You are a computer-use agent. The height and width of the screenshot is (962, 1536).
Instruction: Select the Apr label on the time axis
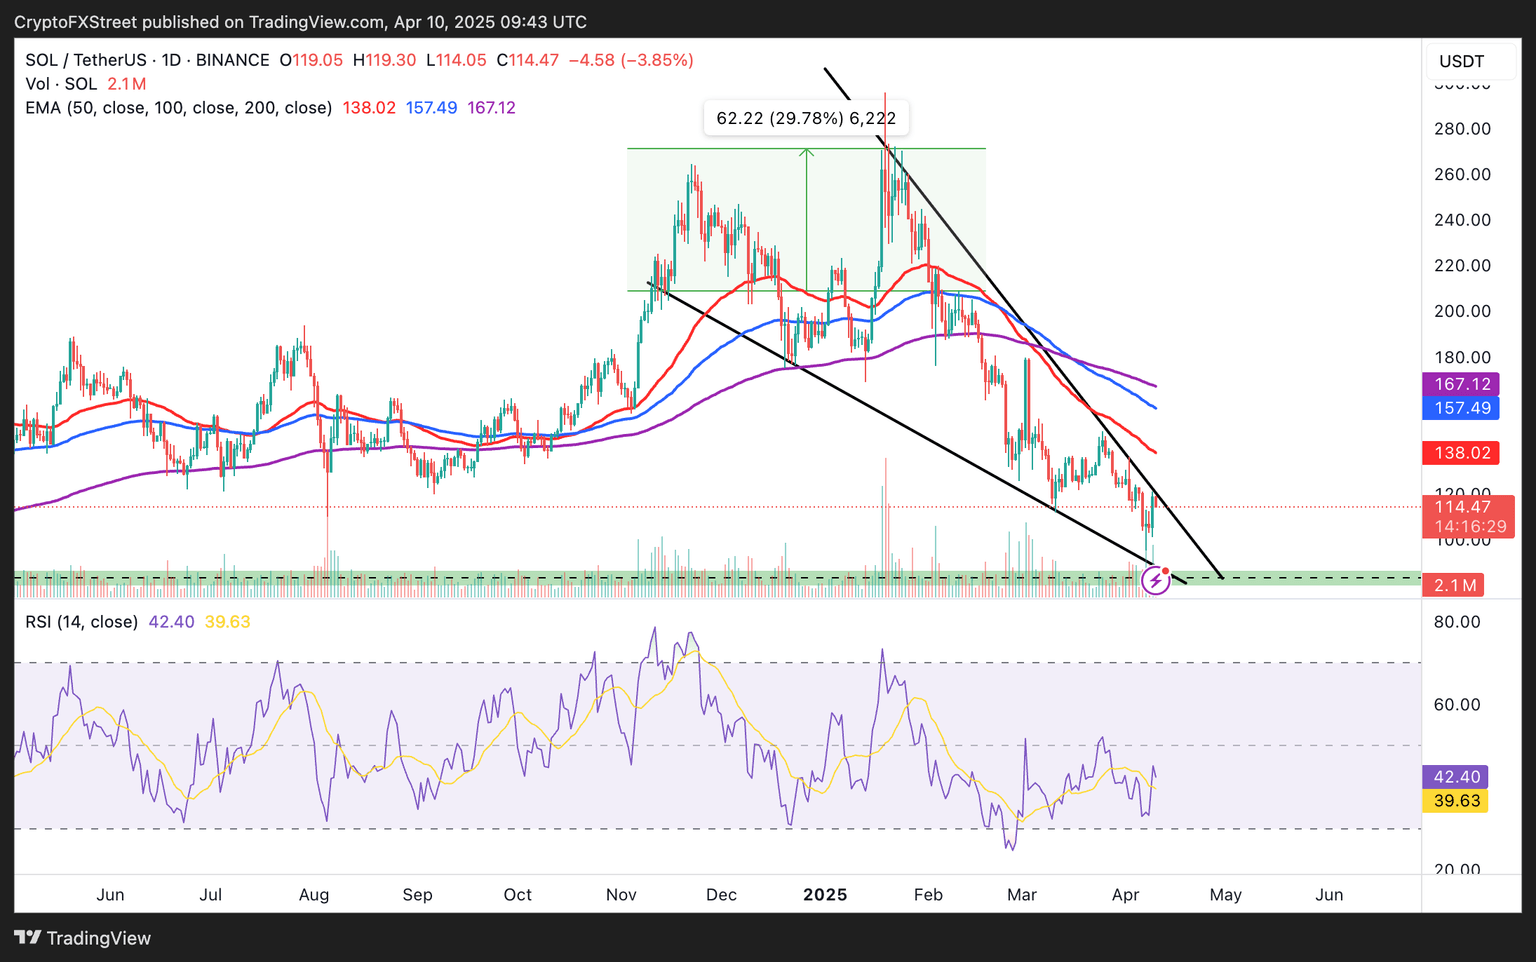pos(1125,895)
